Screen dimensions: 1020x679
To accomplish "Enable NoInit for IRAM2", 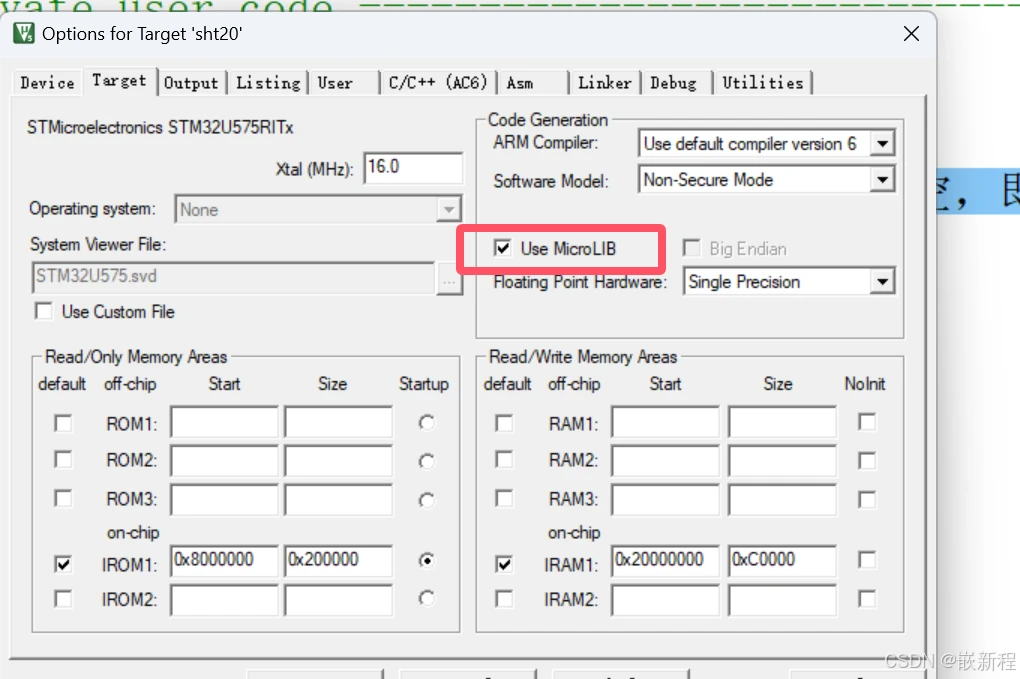I will click(x=867, y=598).
